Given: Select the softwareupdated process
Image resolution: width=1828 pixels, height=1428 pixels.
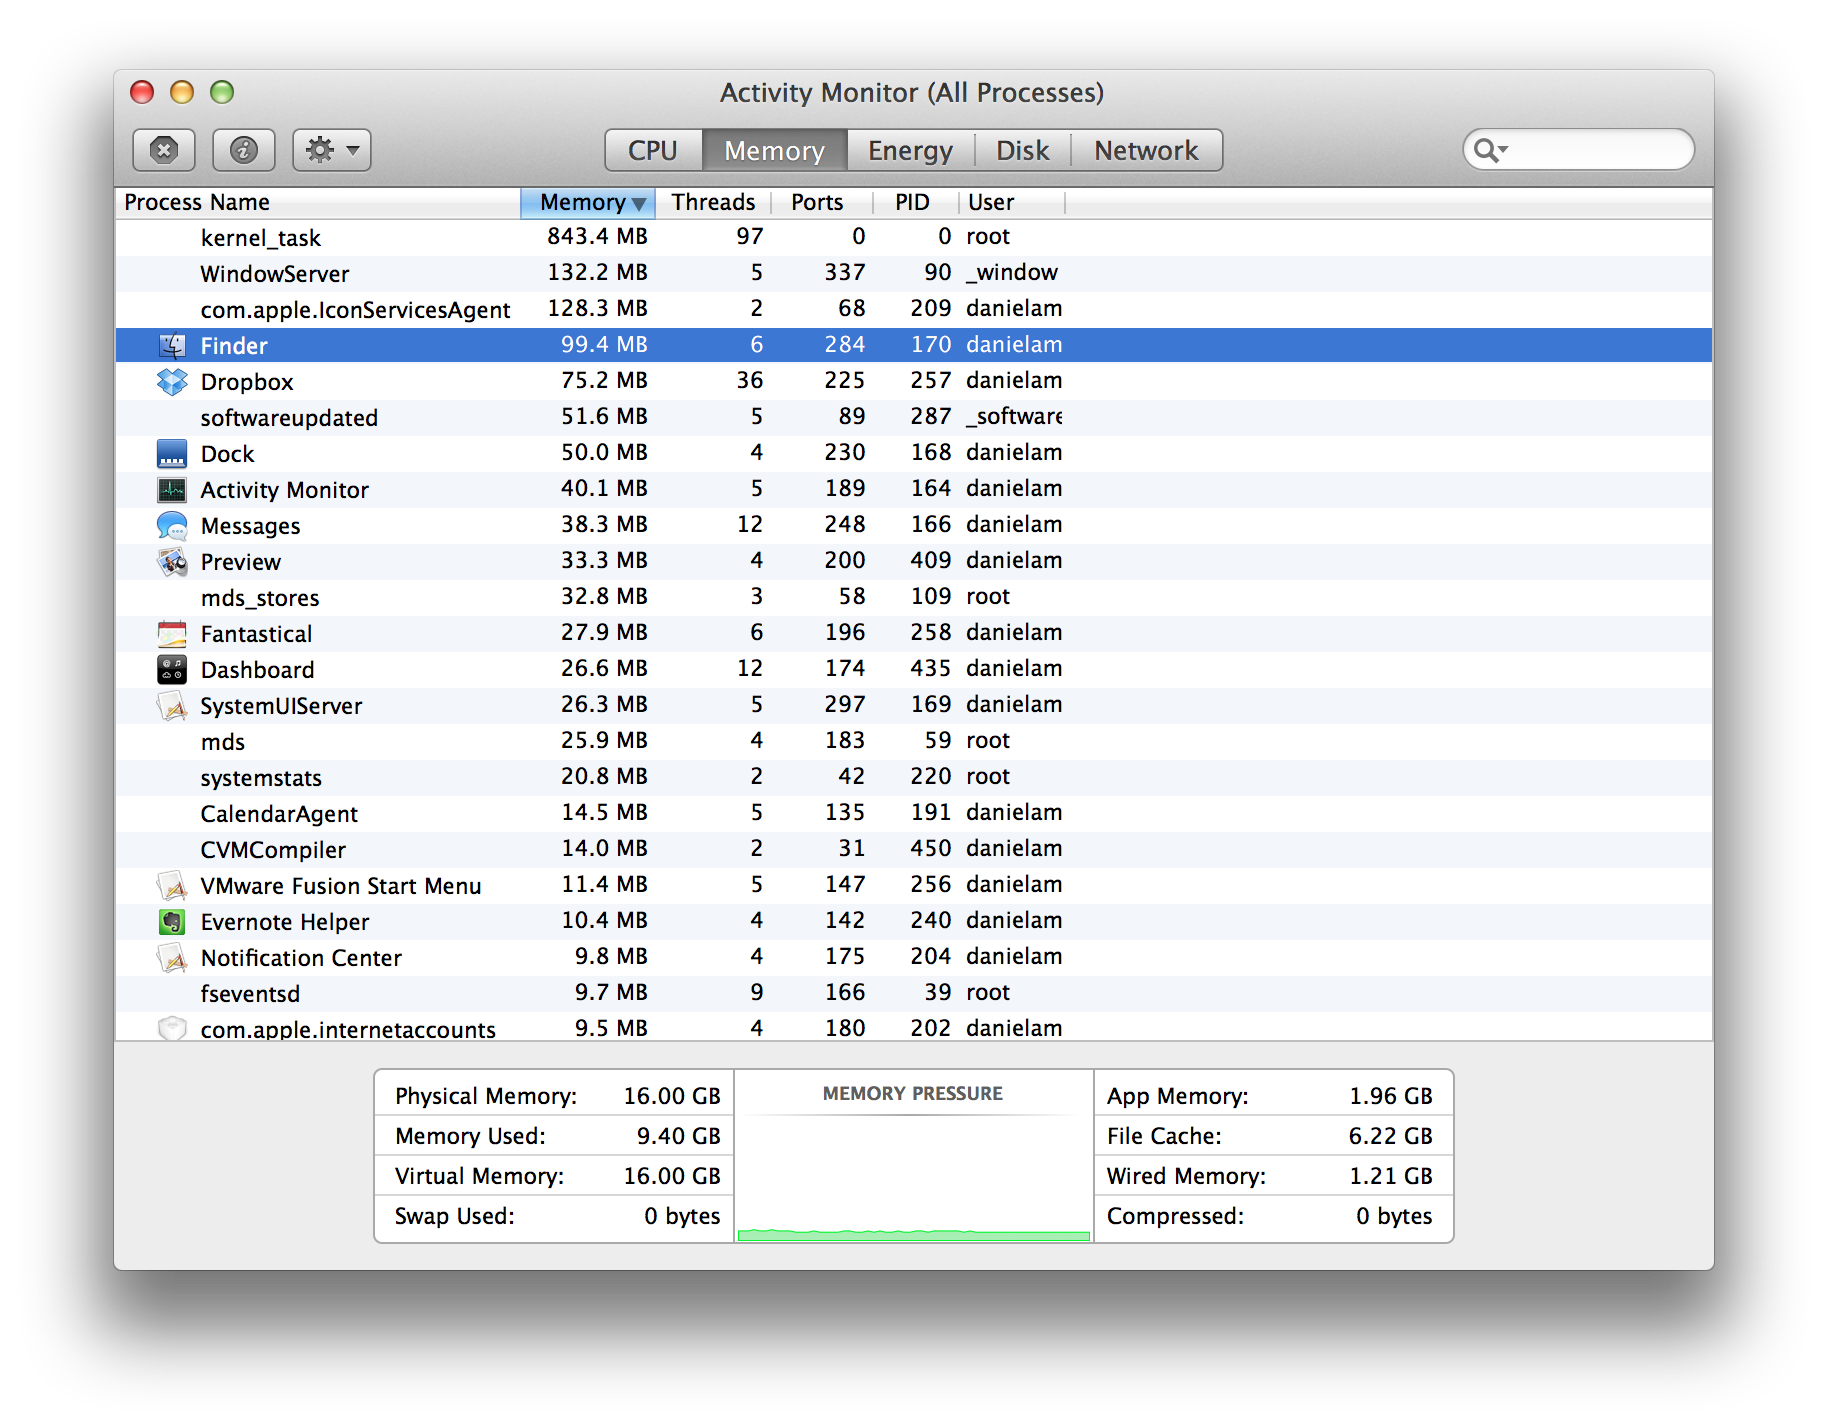Looking at the screenshot, I should 913,417.
